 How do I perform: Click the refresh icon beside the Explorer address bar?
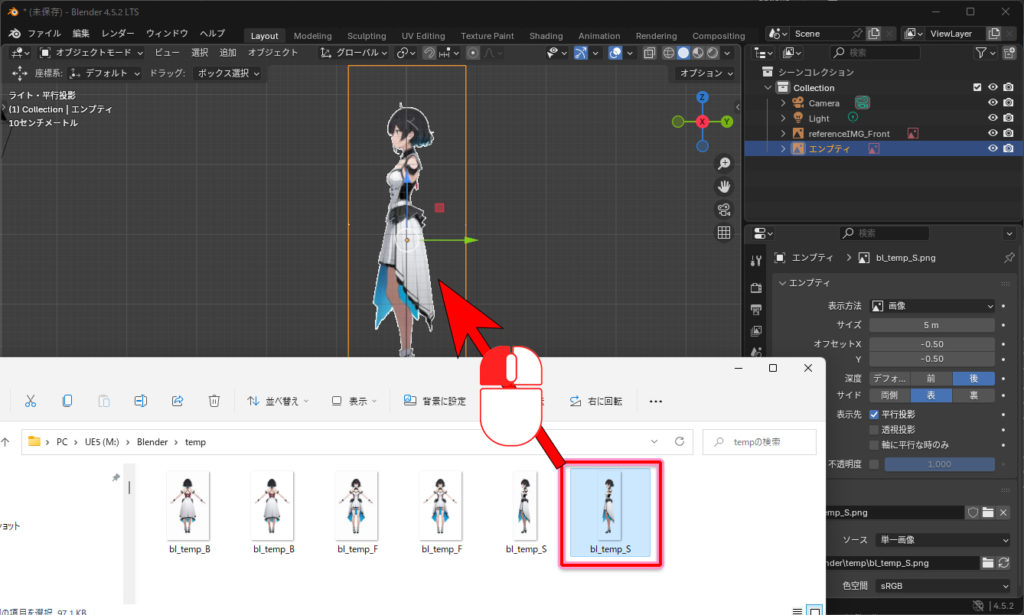point(679,441)
